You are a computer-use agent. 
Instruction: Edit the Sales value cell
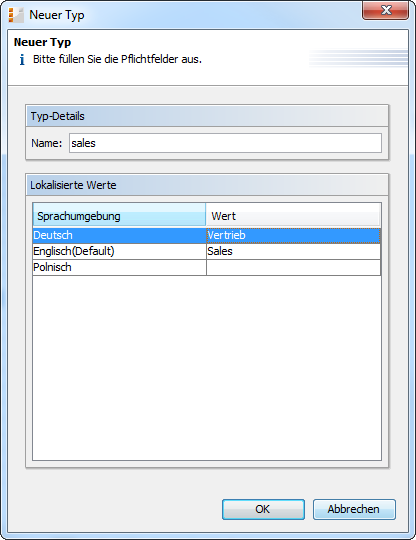(x=293, y=251)
